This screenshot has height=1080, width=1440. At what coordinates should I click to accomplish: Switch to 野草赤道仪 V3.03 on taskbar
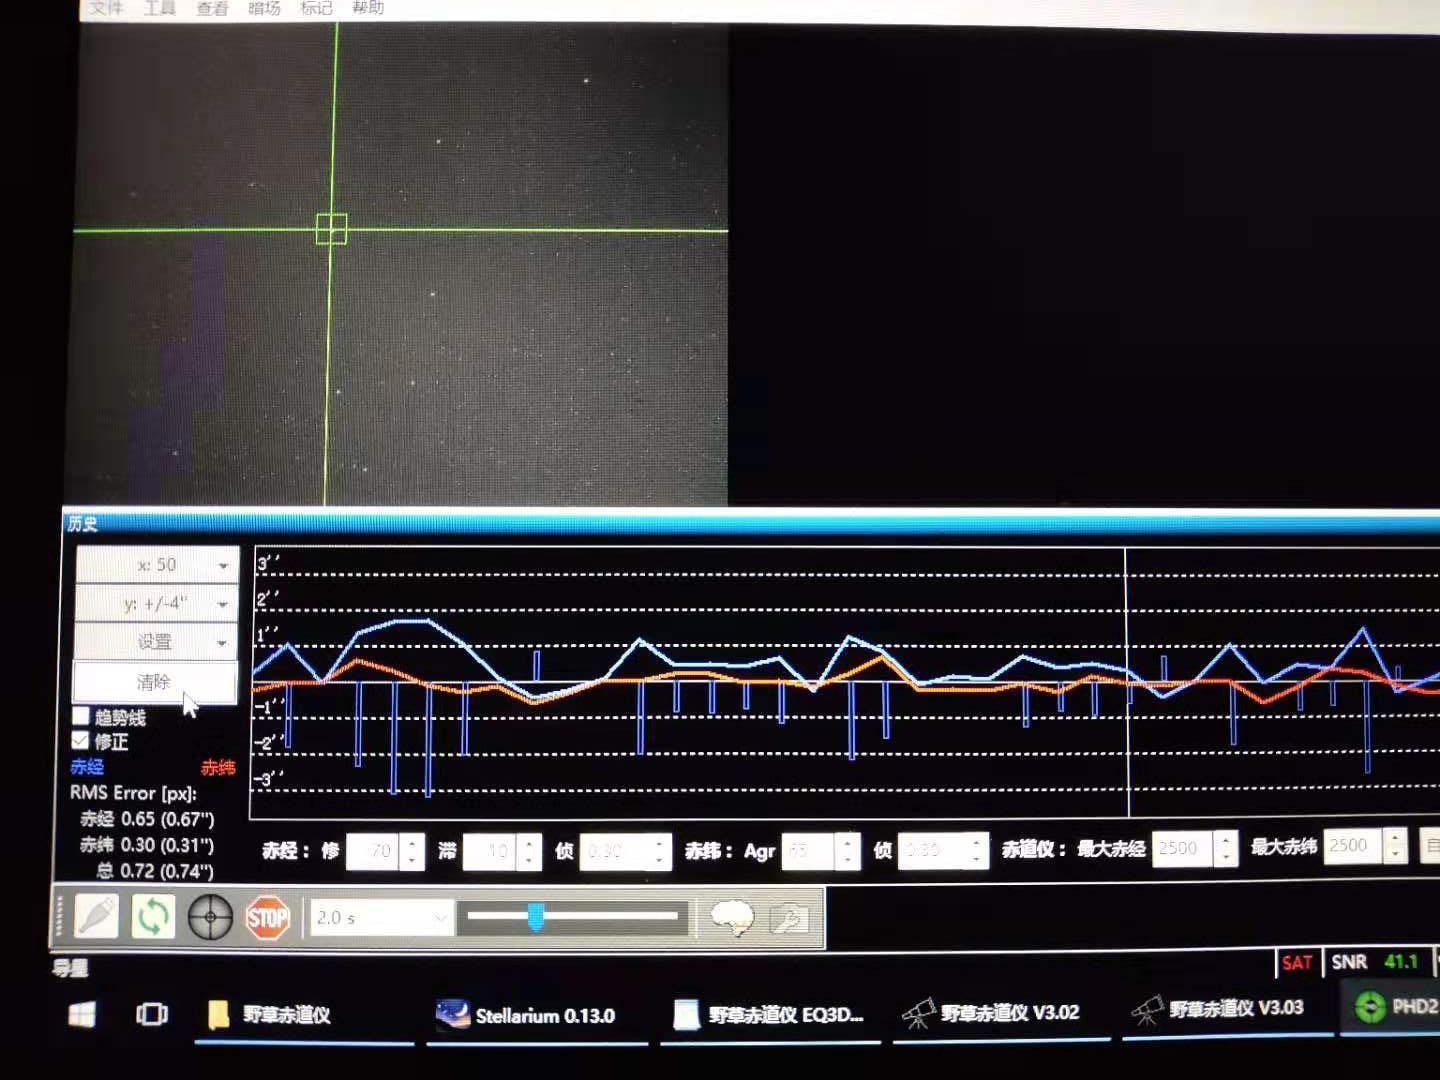click(1226, 1008)
